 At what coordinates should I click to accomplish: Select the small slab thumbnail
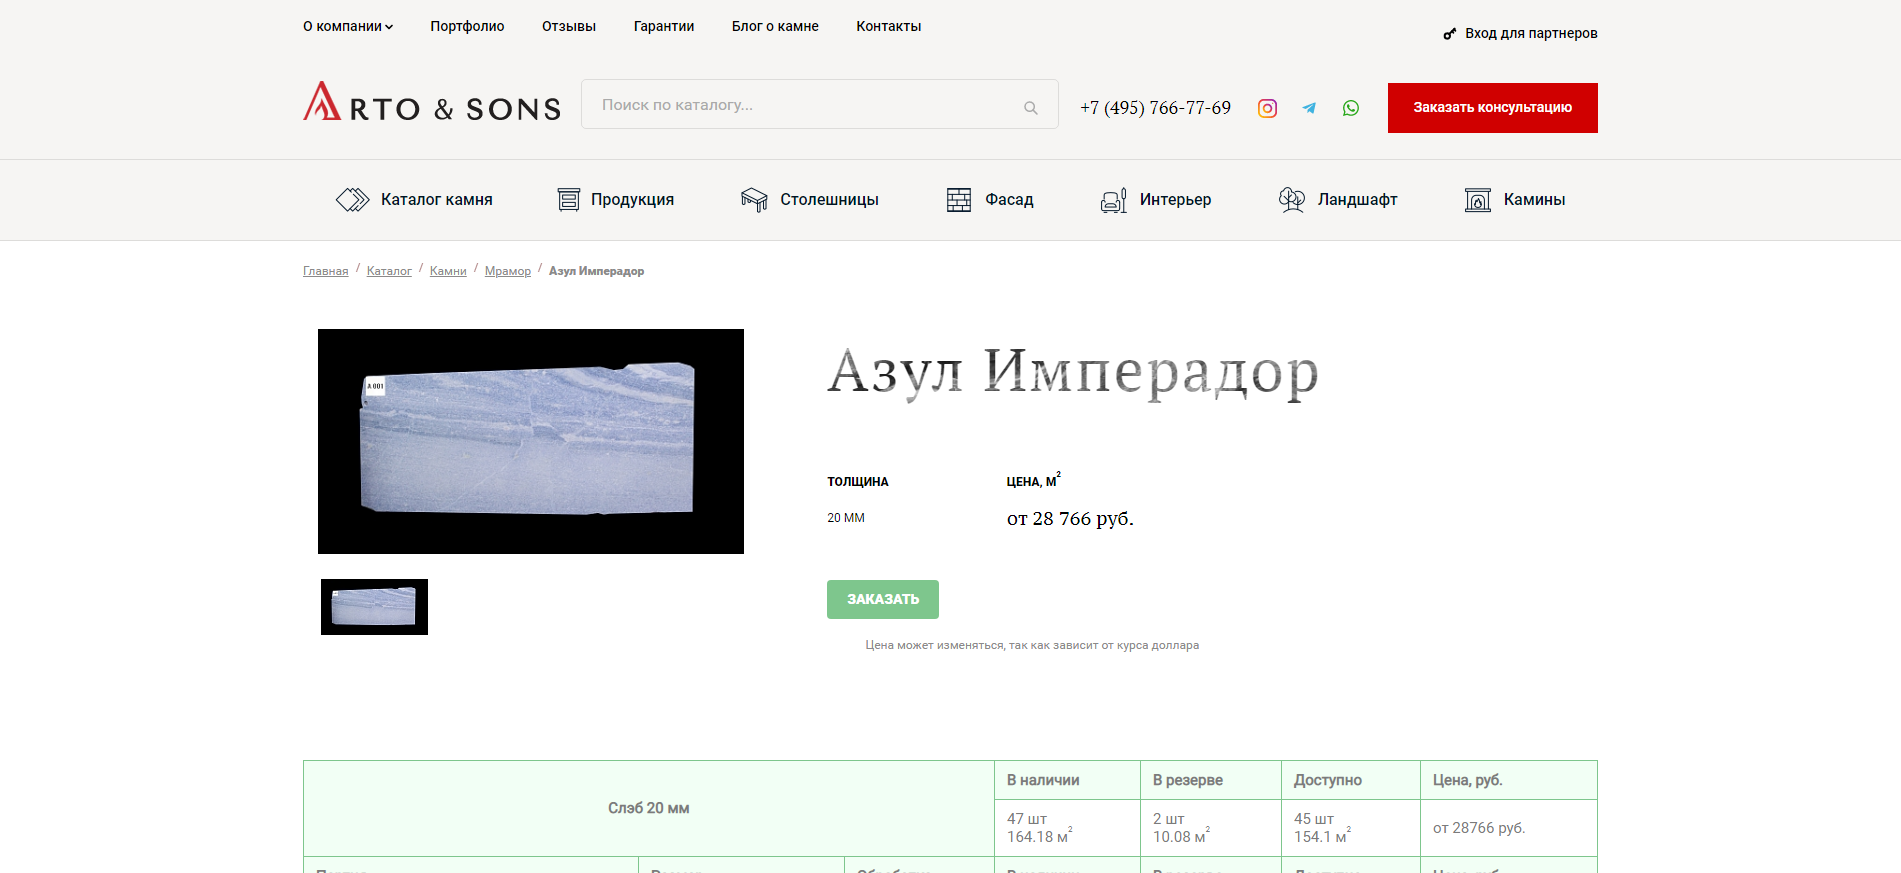374,607
